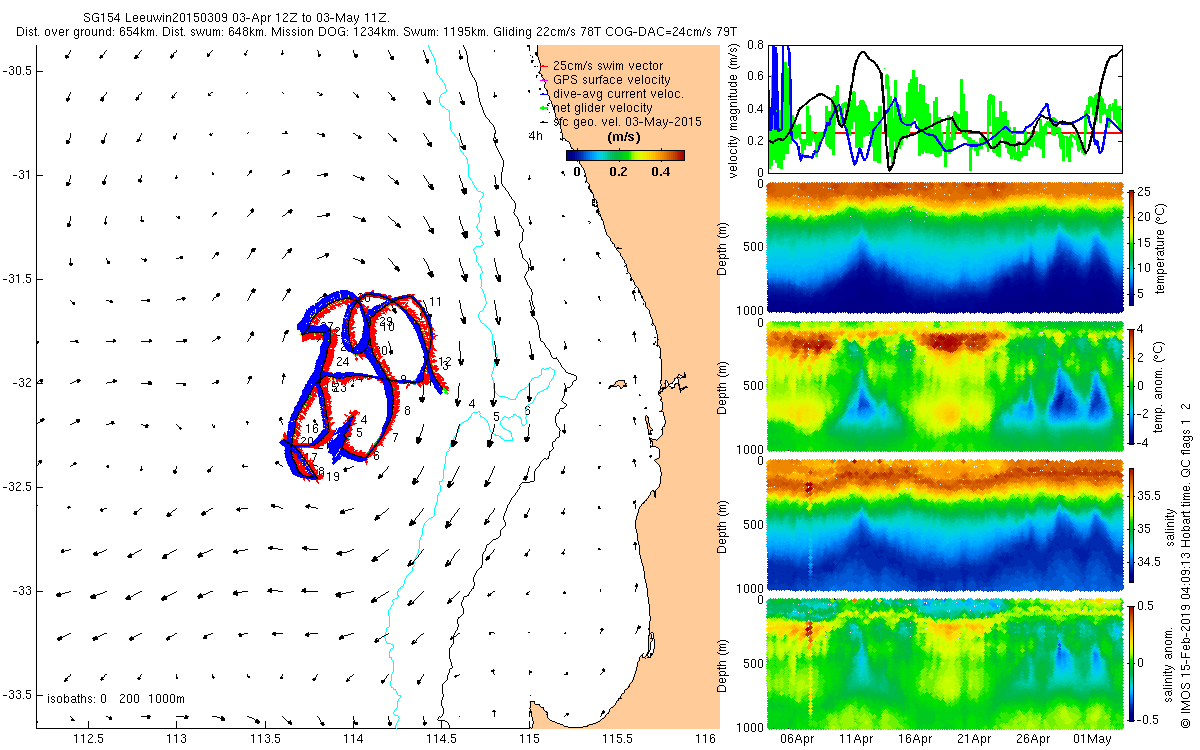This screenshot has height=750, width=1200.
Task: Click the temp. anom. color scale bar
Action: pyautogui.click(x=1130, y=385)
